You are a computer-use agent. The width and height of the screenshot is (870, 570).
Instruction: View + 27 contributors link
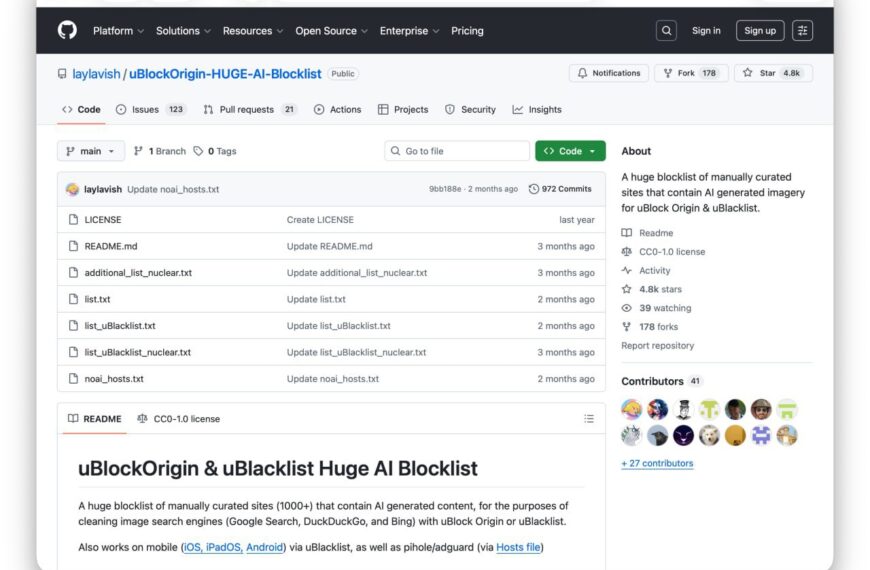click(x=657, y=463)
